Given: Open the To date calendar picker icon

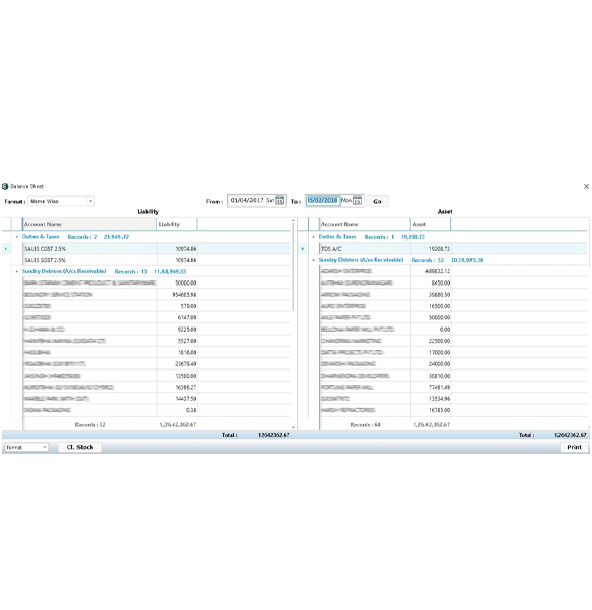Looking at the screenshot, I should click(357, 201).
